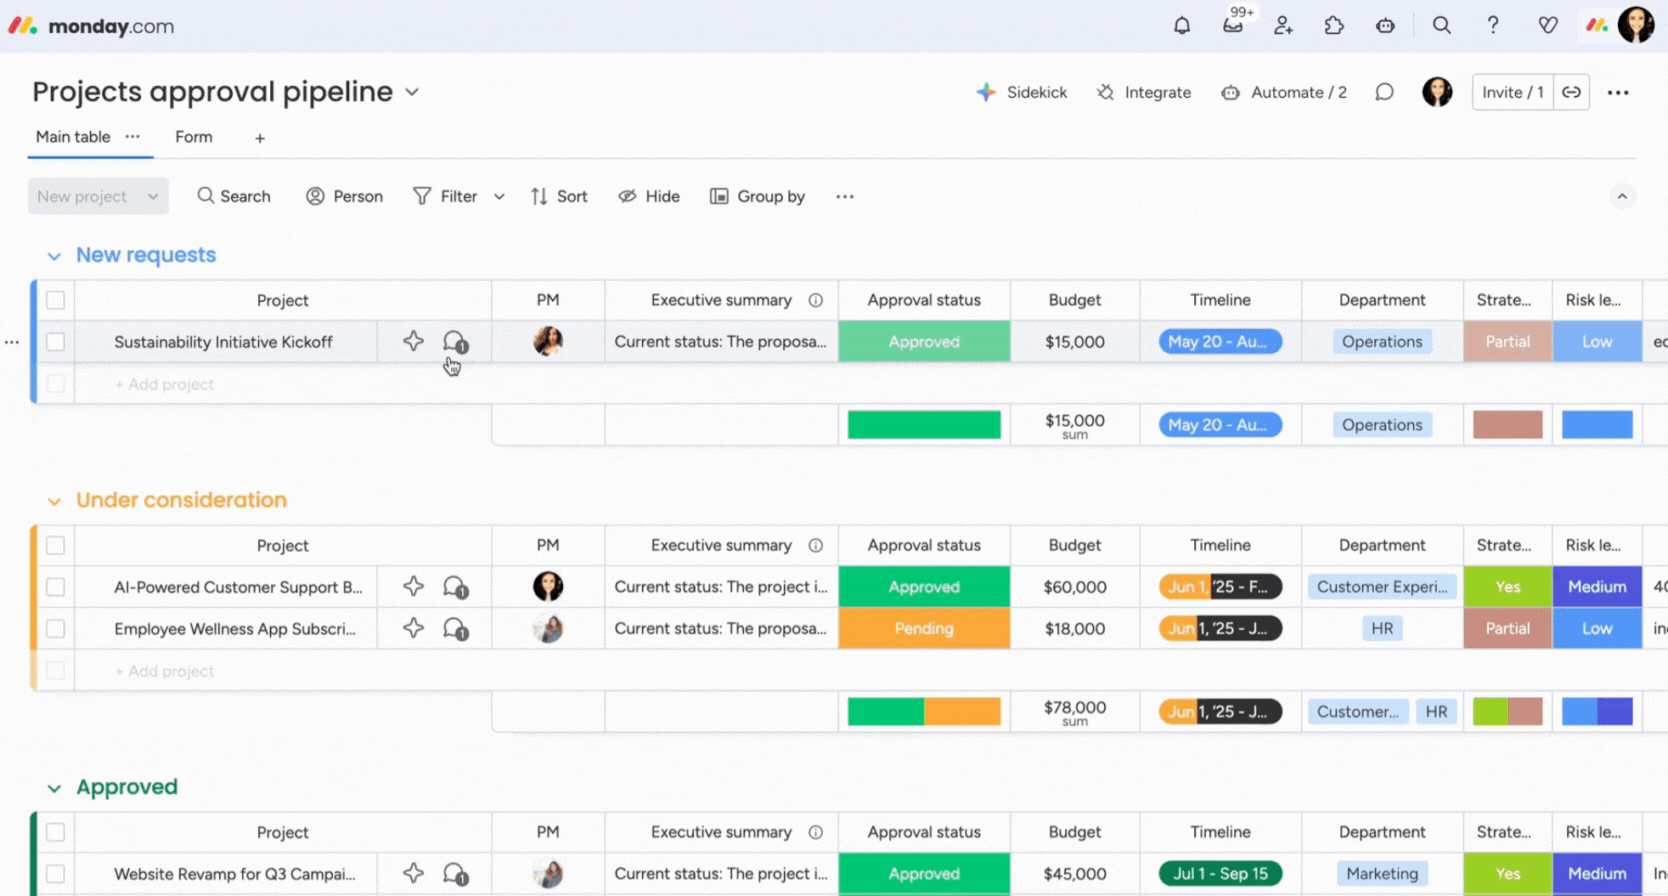
Task: Open the apps marketplace puzzle icon
Action: click(1334, 26)
